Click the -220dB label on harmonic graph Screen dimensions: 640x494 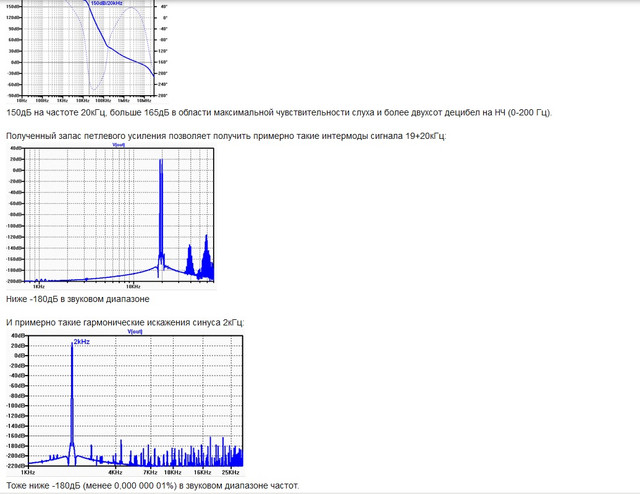coord(17,465)
